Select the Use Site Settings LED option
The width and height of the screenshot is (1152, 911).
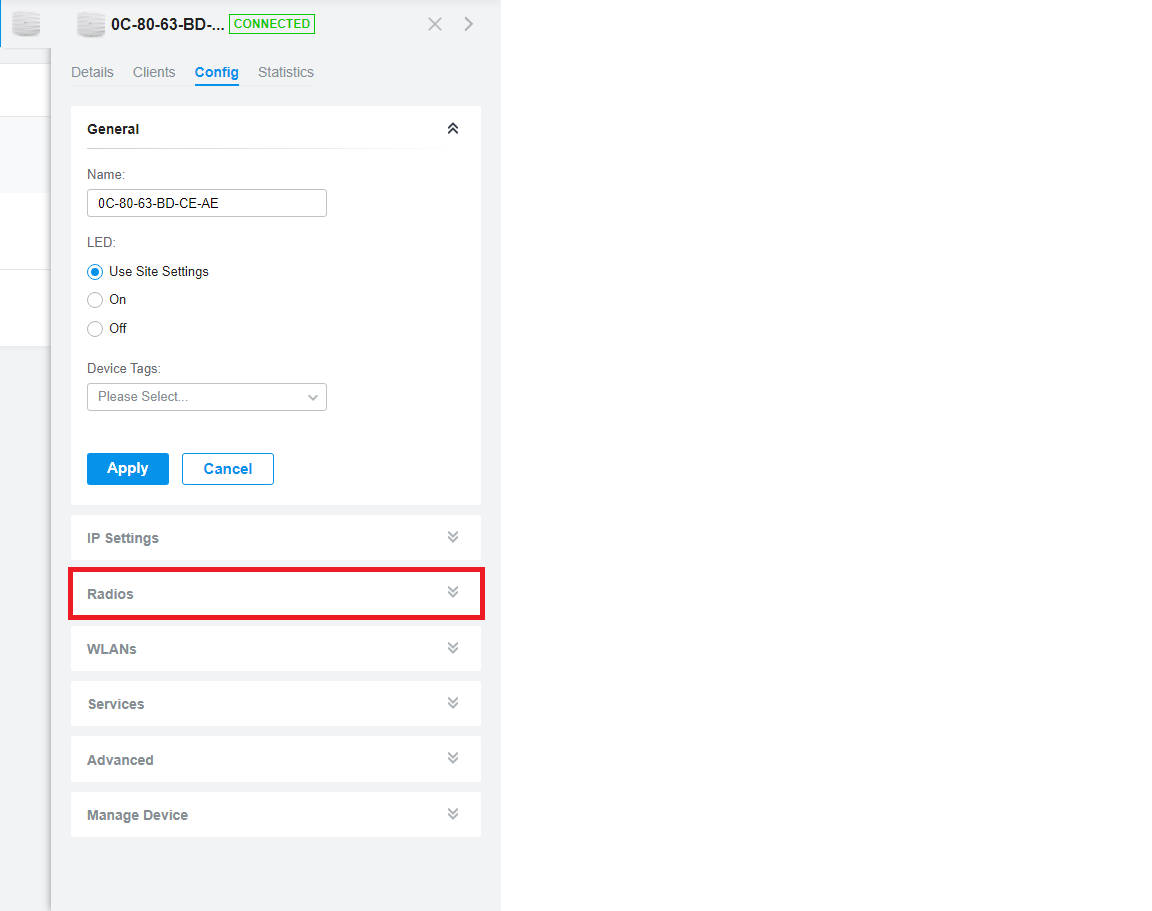point(95,272)
